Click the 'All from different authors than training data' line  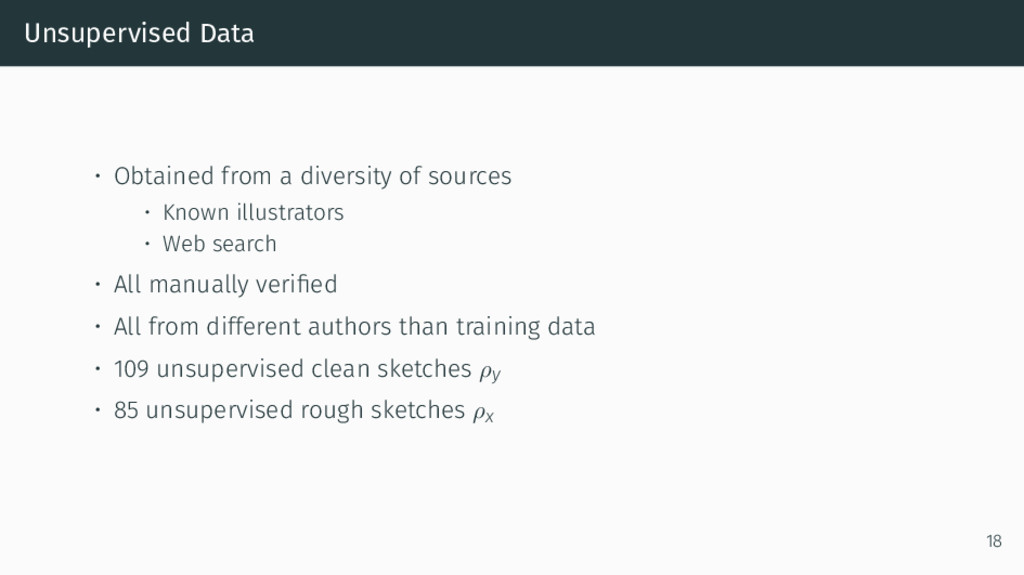coord(355,326)
